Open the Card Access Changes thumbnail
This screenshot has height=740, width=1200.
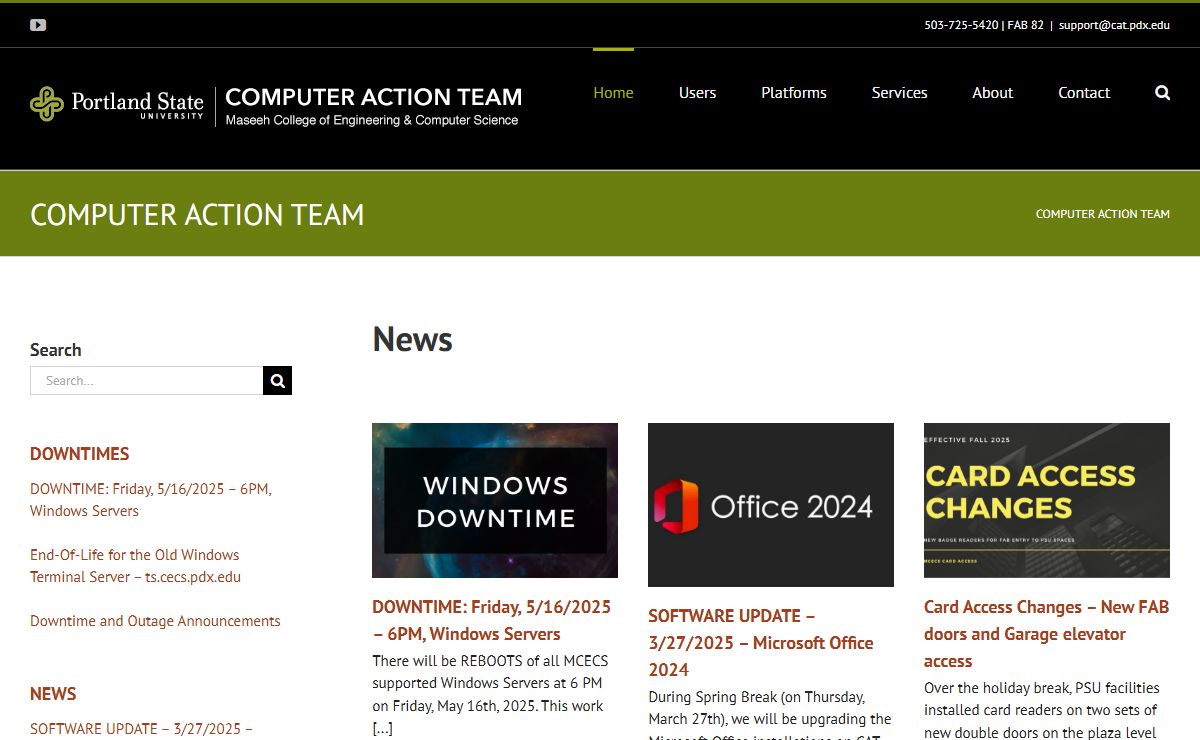[1047, 500]
